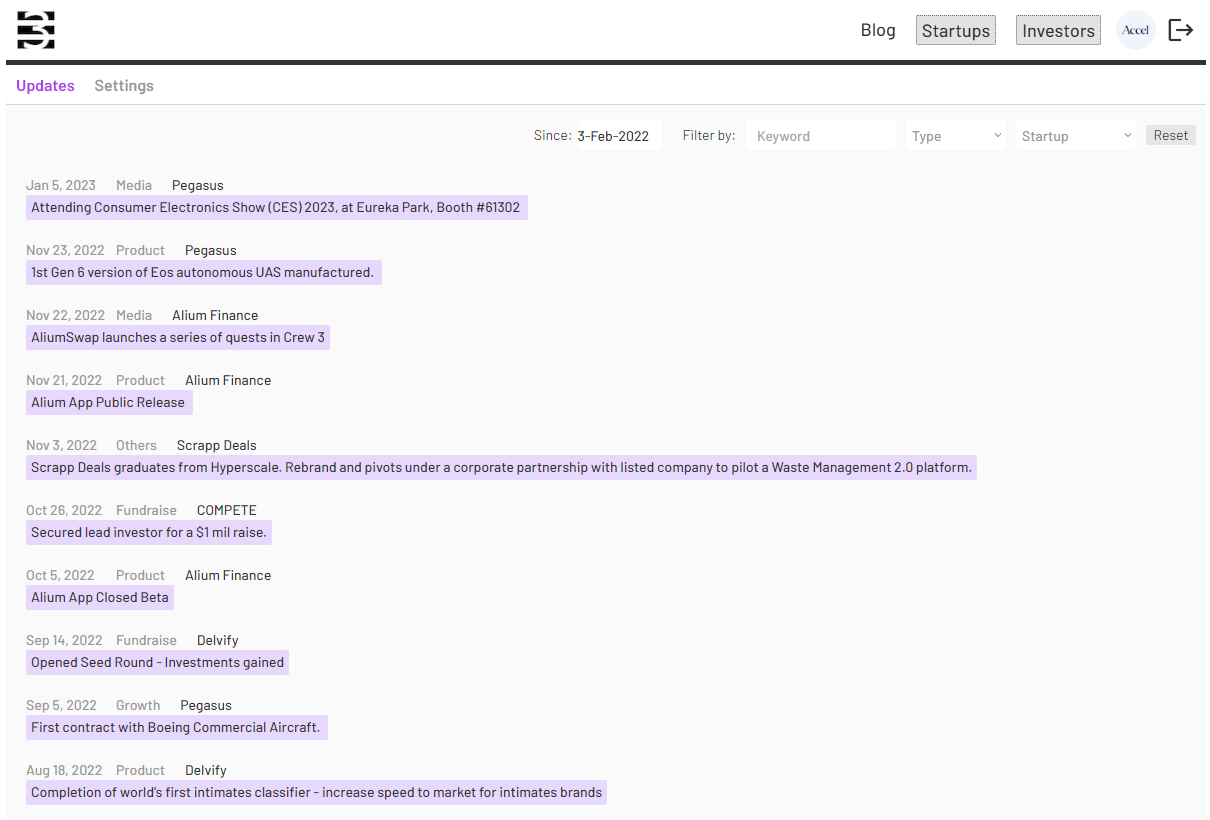
Task: Open the Eos autonomous UAS update
Action: [204, 273]
